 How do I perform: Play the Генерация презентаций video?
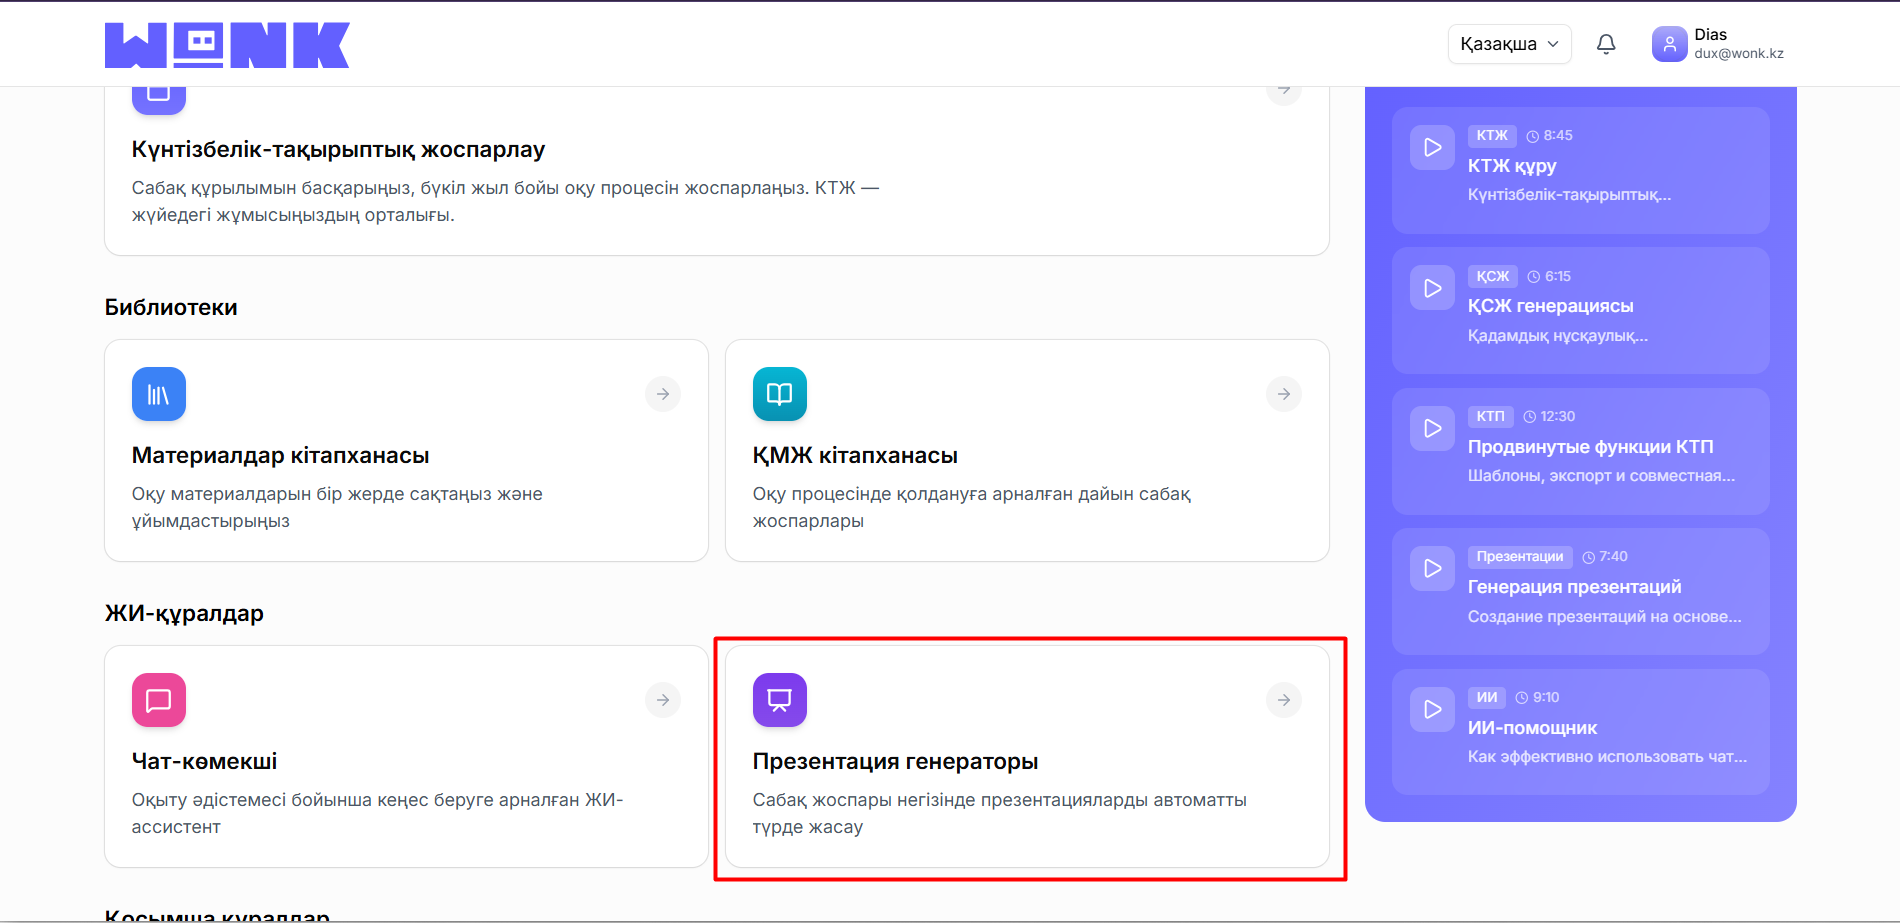[1431, 568]
